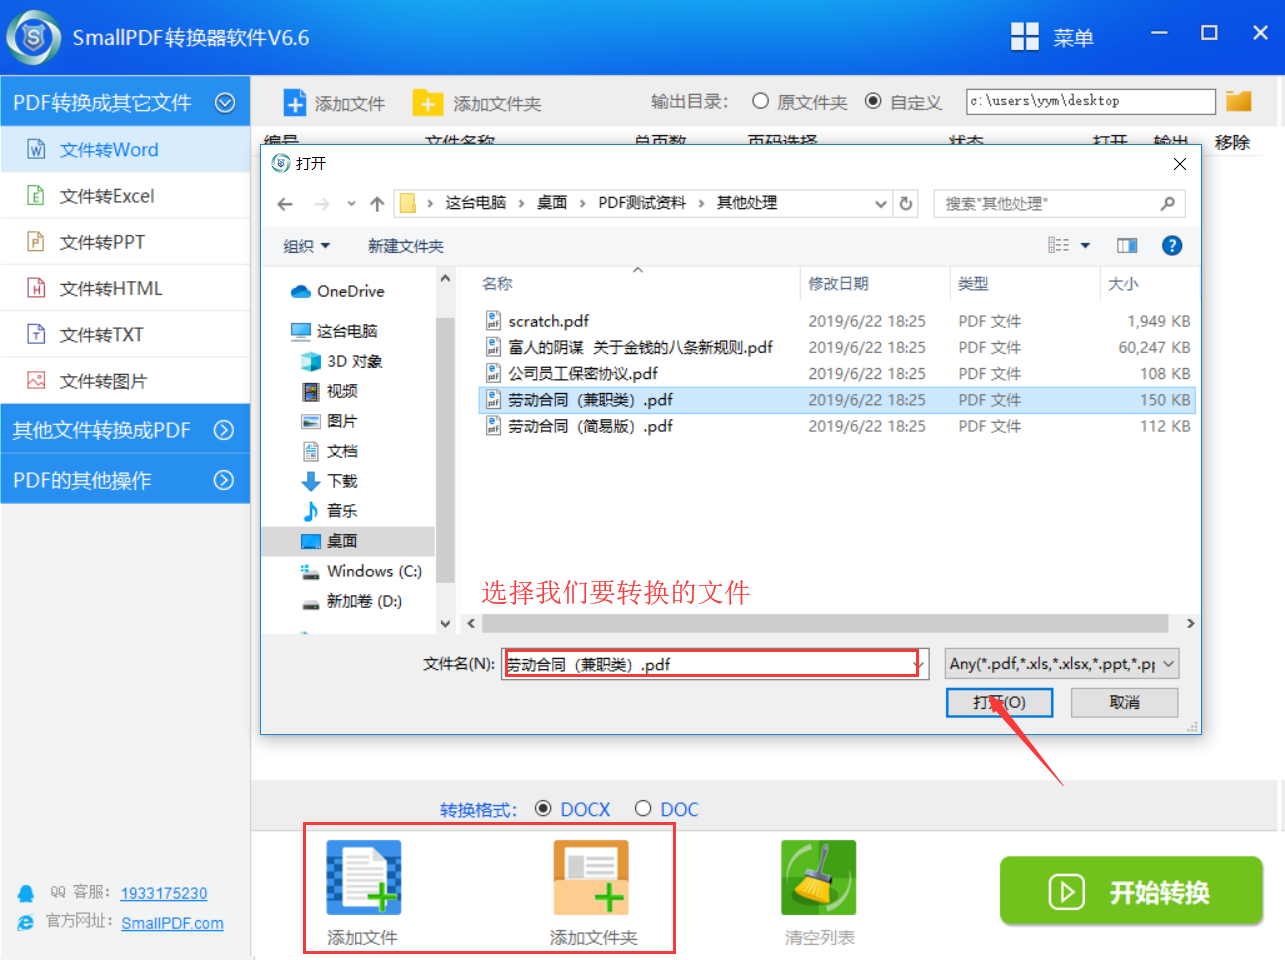Click the 打开(O) button
This screenshot has width=1285, height=960.
pyautogui.click(x=1000, y=703)
